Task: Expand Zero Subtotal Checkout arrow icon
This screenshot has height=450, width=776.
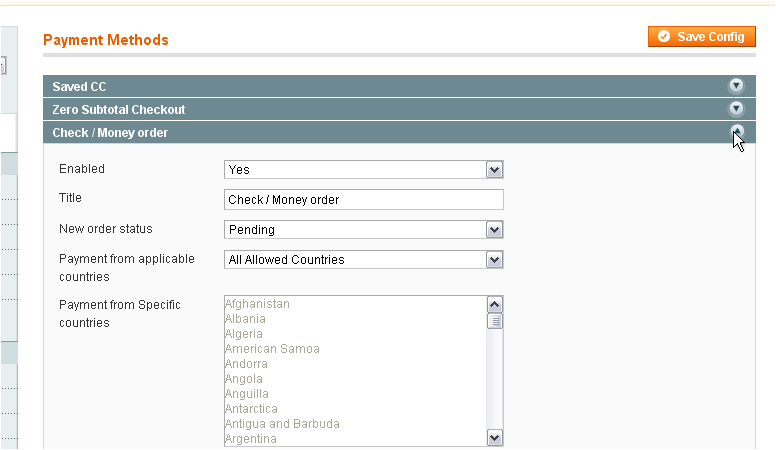Action: point(736,109)
